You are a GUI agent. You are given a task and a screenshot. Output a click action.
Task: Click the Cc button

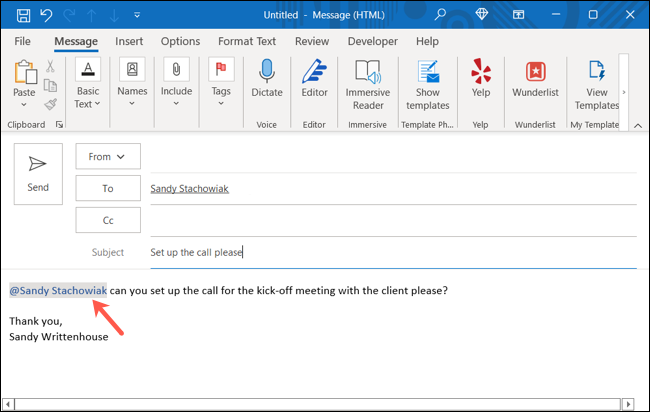[x=108, y=220]
